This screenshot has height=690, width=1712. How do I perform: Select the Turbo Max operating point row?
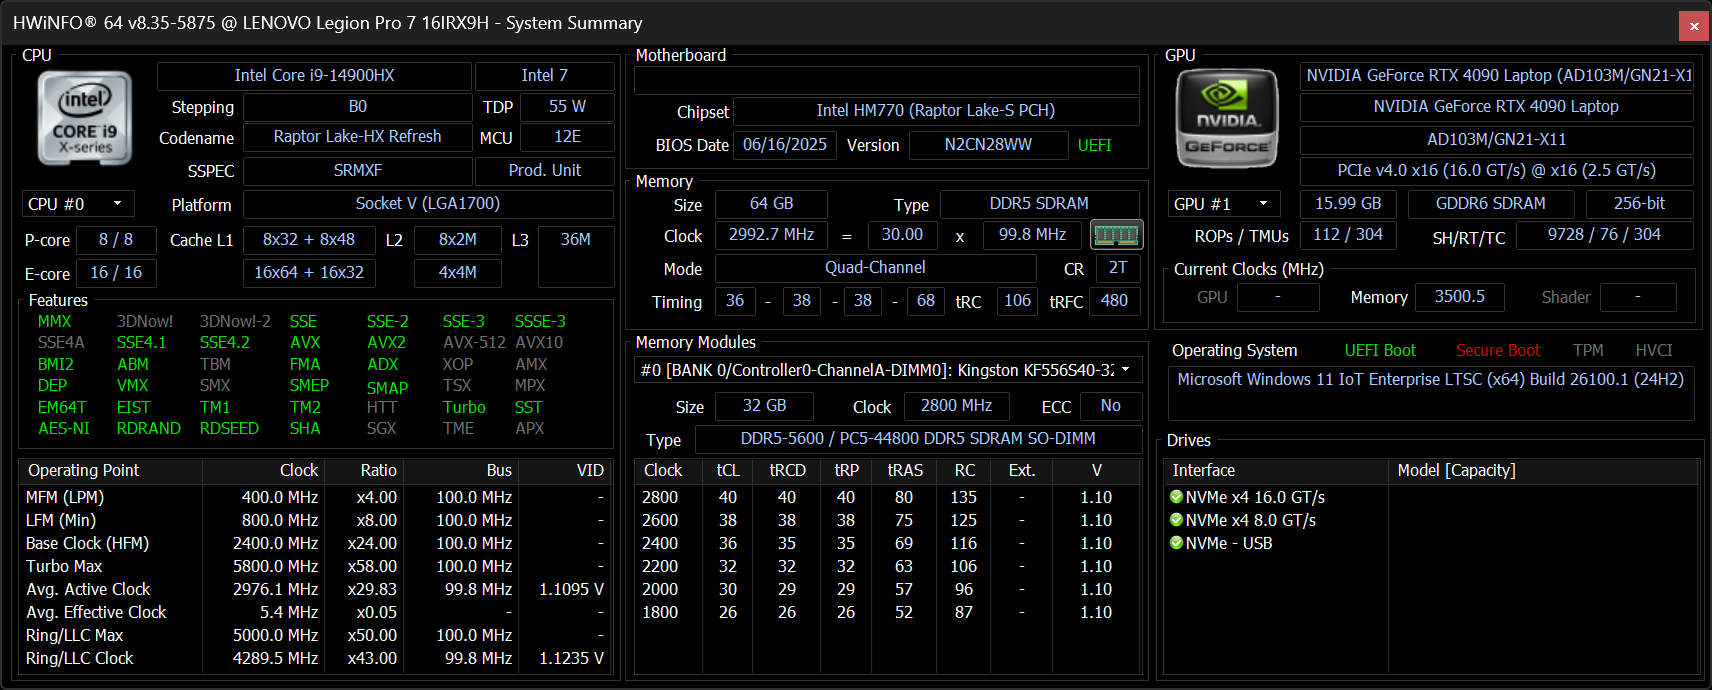pyautogui.click(x=315, y=566)
